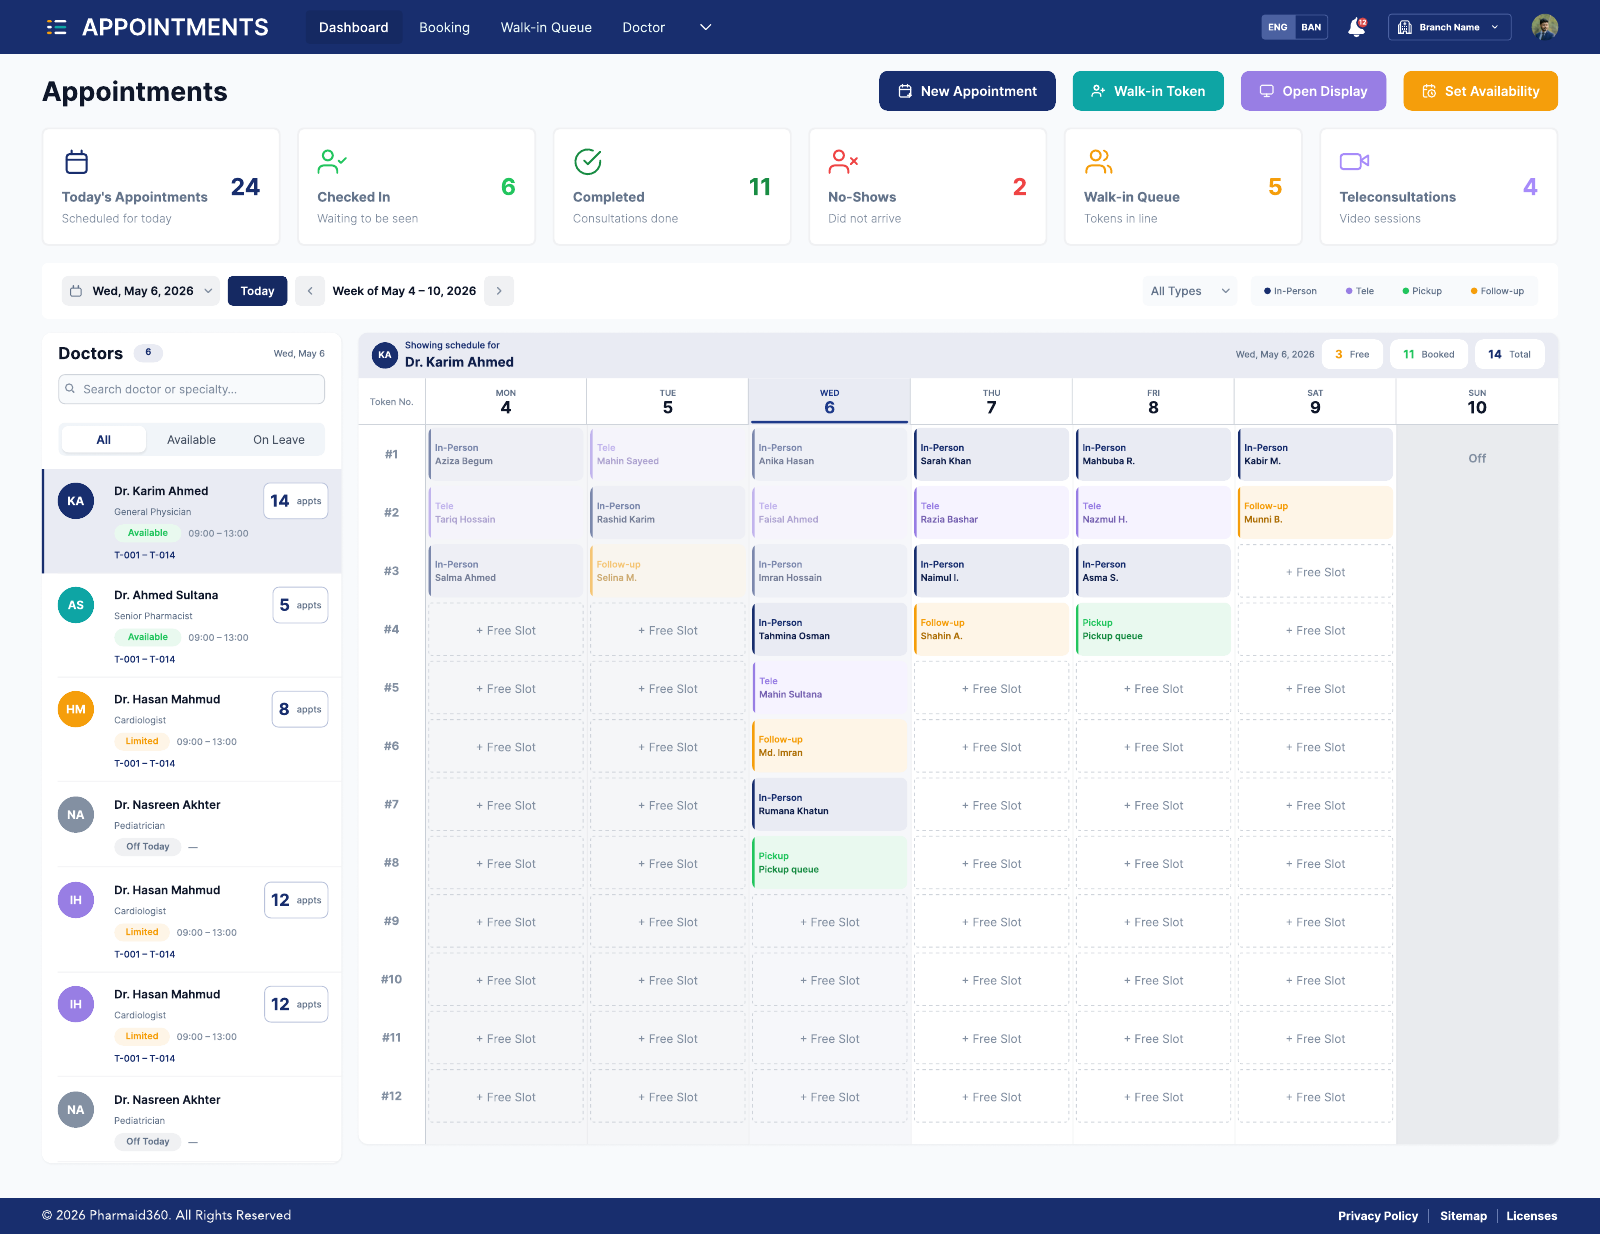Select the SAT 9 column header

tap(1315, 401)
